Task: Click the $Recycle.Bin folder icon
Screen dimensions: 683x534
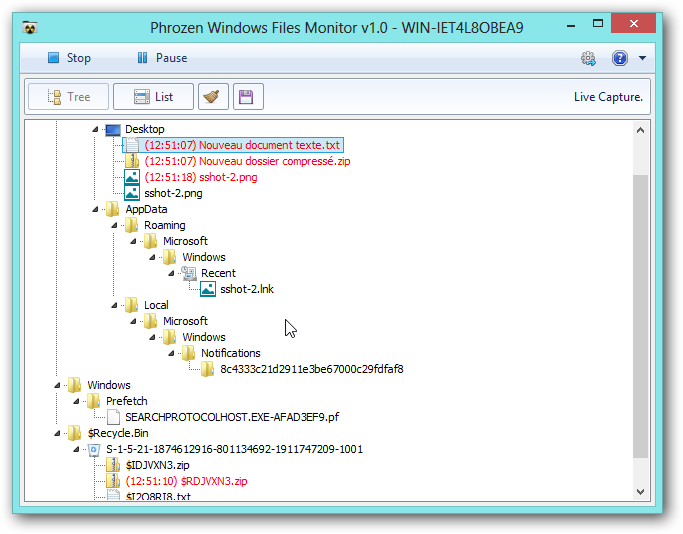Action: tap(74, 433)
